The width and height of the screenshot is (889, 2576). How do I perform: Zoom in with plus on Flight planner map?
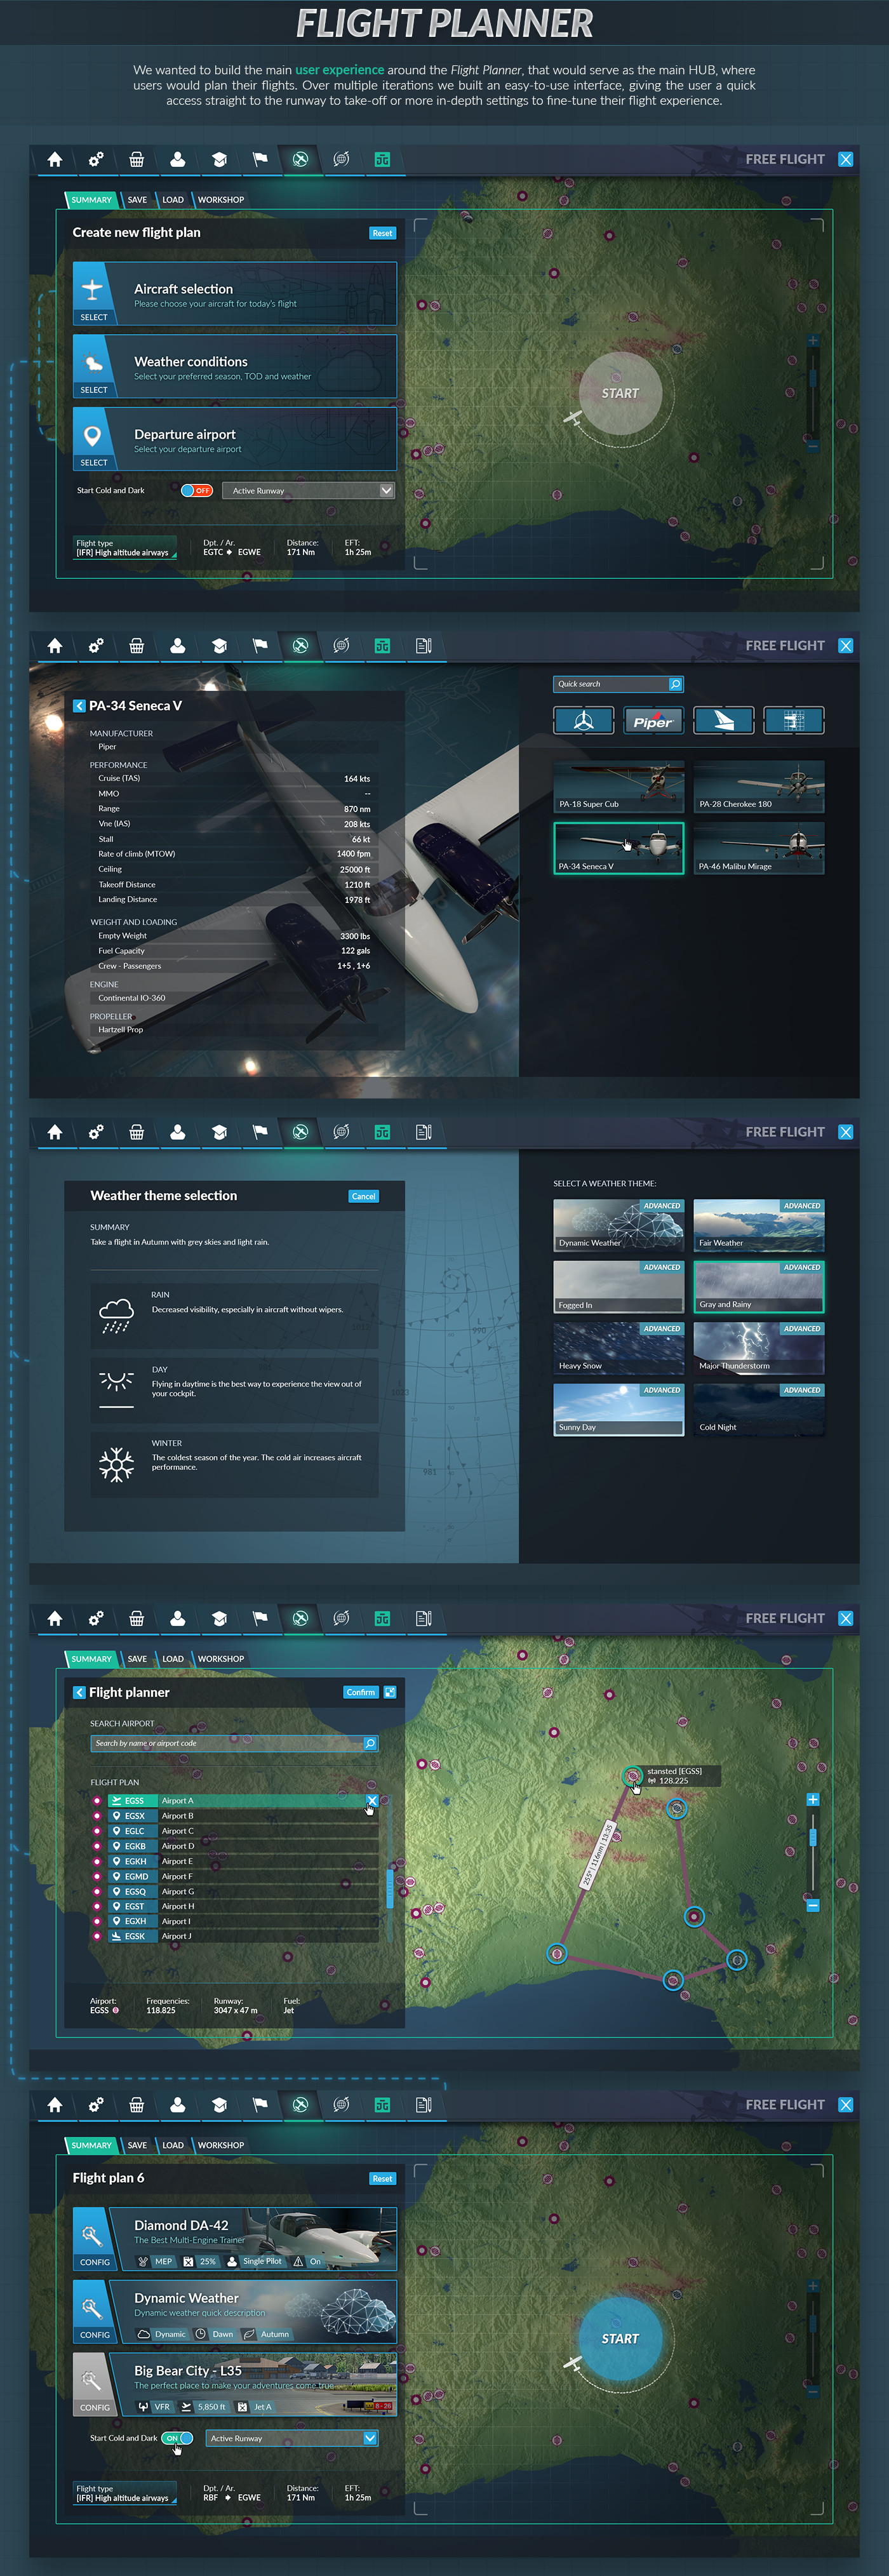click(x=813, y=1799)
